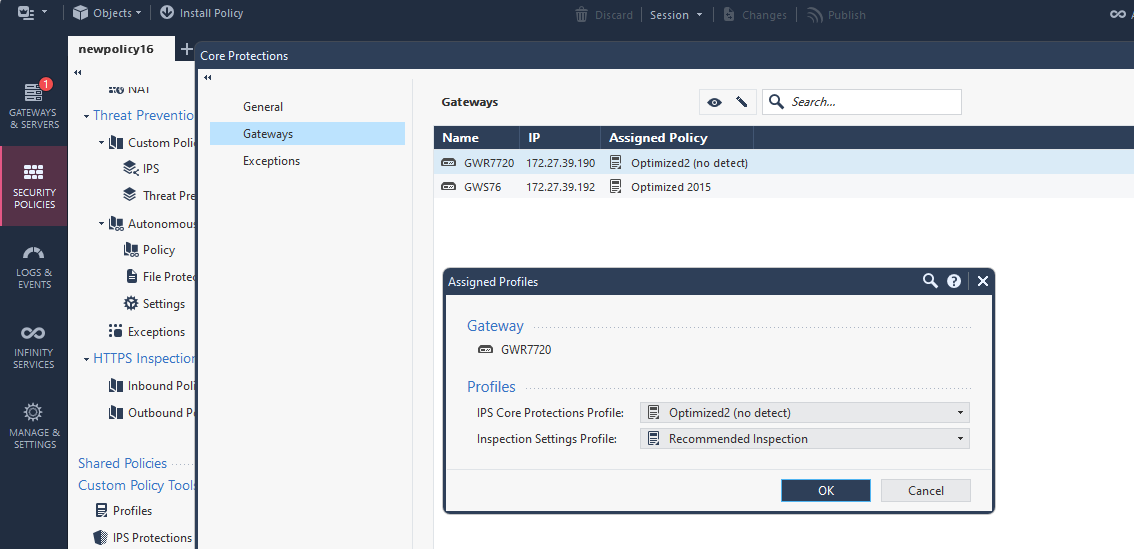Select Threat Prevention layer tree item
This screenshot has height=549, width=1134.
pos(159,195)
